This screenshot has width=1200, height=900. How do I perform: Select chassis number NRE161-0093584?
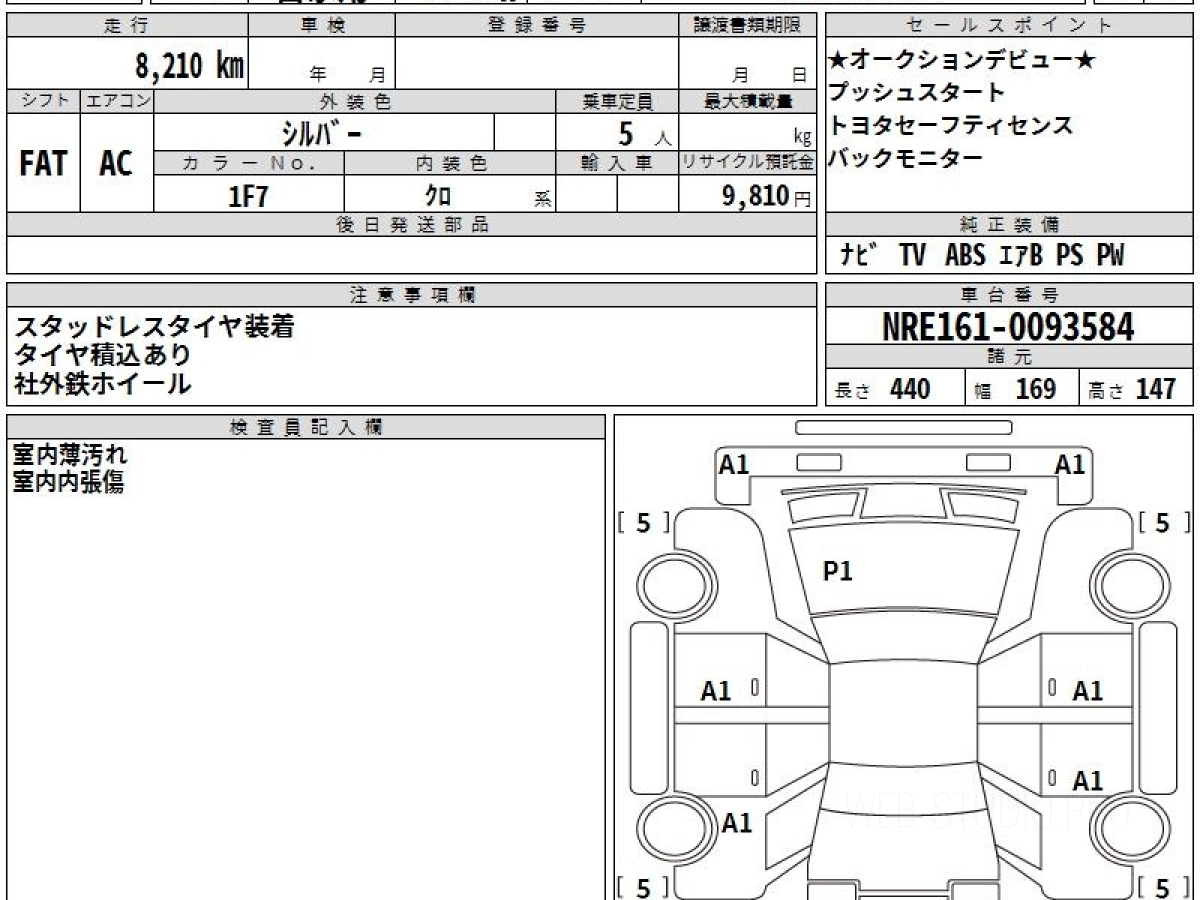click(x=1009, y=327)
